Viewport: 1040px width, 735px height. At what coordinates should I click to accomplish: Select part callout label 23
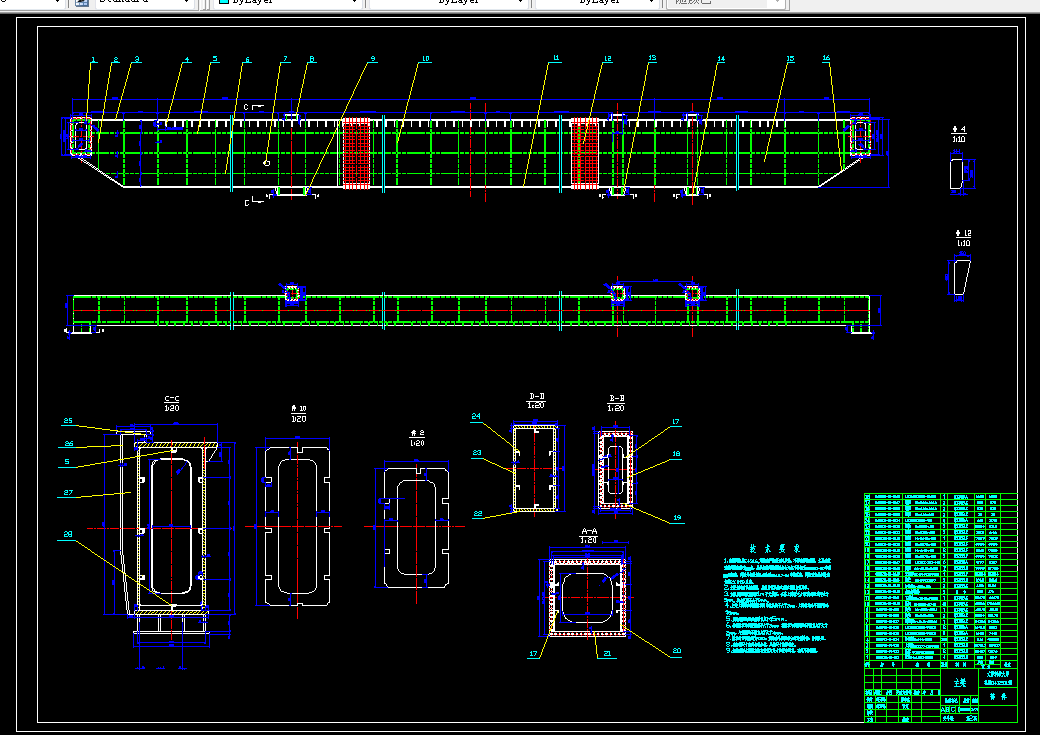coord(477,453)
